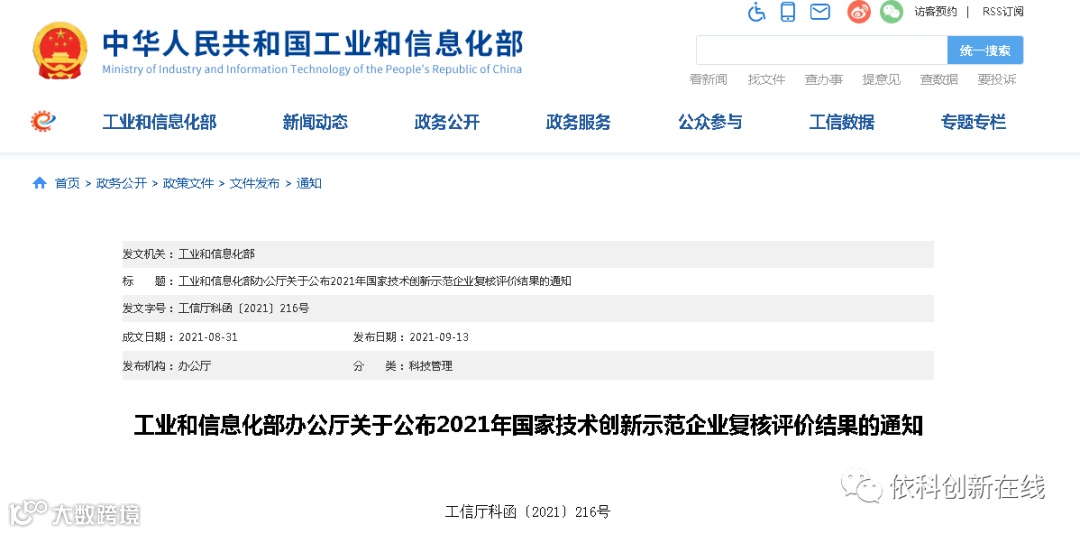The width and height of the screenshot is (1080, 534).
Task: Click the 发布机构 value 办公厅
Action: pos(195,366)
